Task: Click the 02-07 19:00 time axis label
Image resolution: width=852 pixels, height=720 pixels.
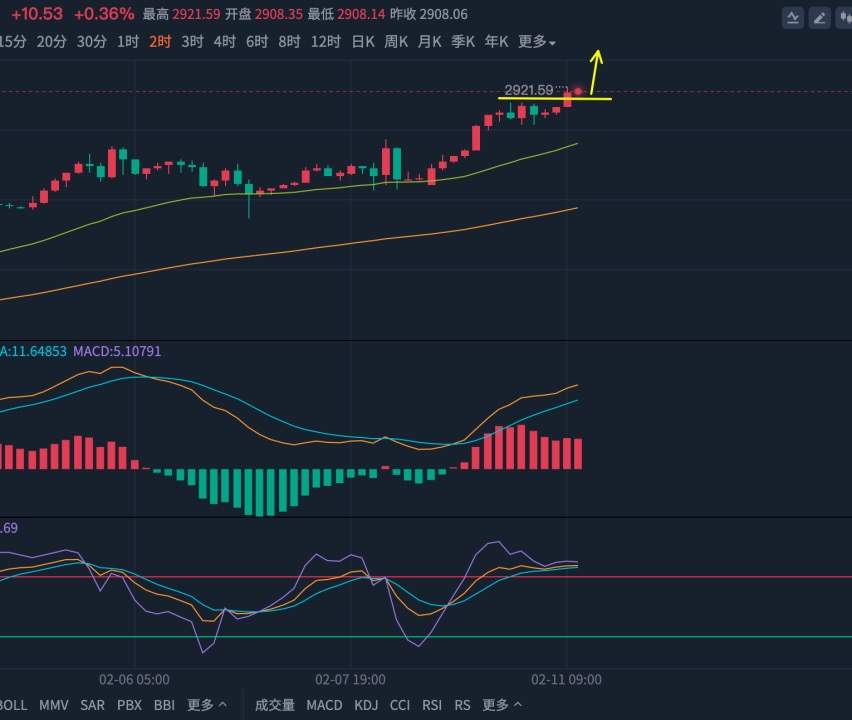Action: coord(350,680)
